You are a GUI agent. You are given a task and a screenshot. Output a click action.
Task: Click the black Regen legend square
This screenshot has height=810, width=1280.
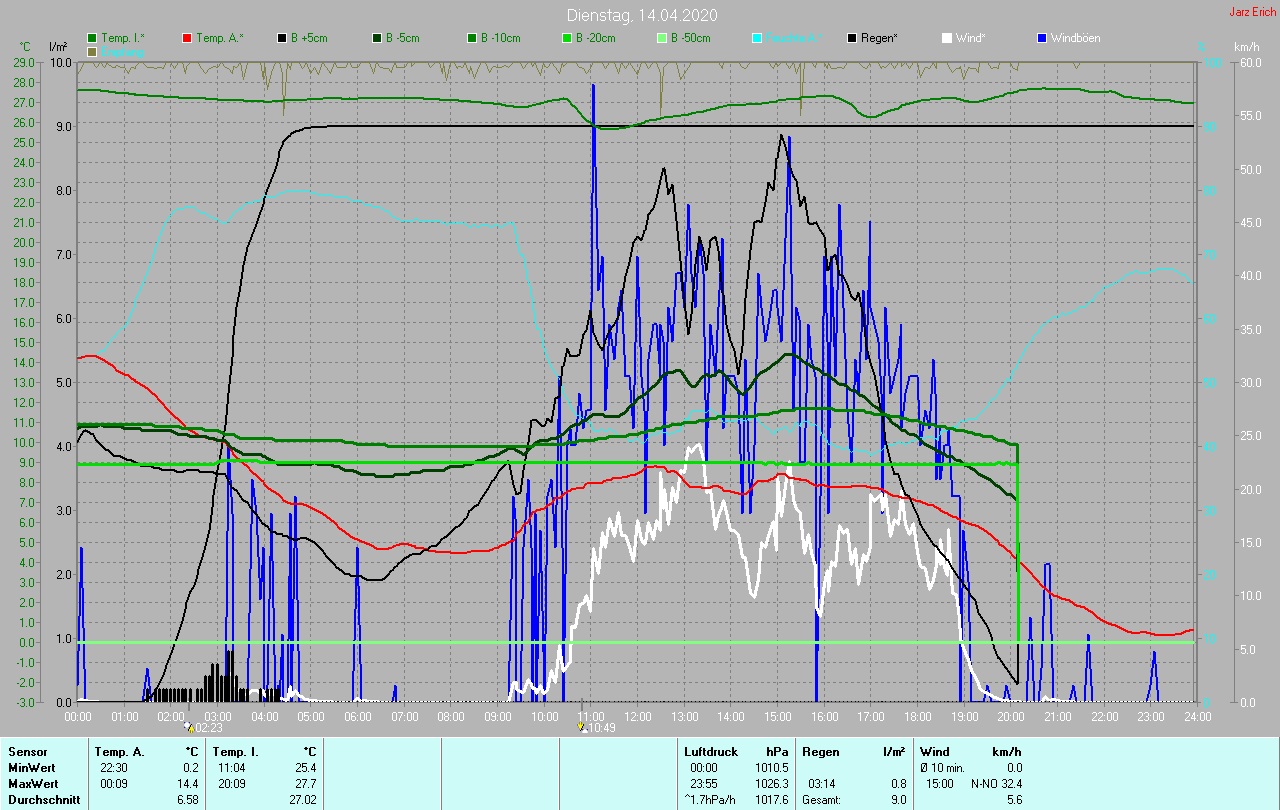click(851, 38)
